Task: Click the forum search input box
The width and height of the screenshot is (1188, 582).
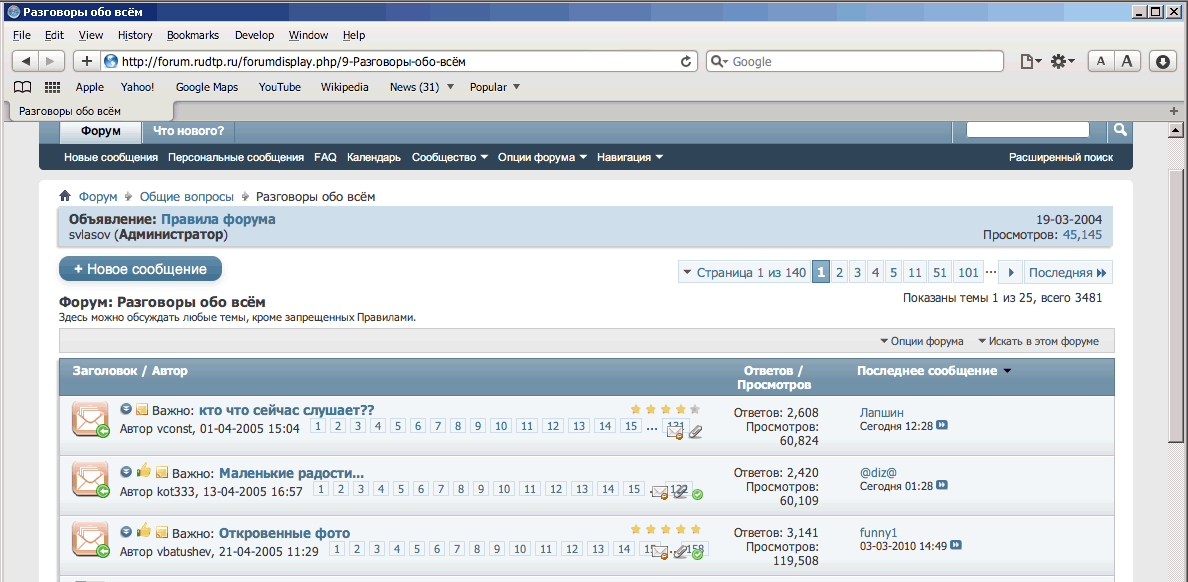Action: pos(1028,130)
